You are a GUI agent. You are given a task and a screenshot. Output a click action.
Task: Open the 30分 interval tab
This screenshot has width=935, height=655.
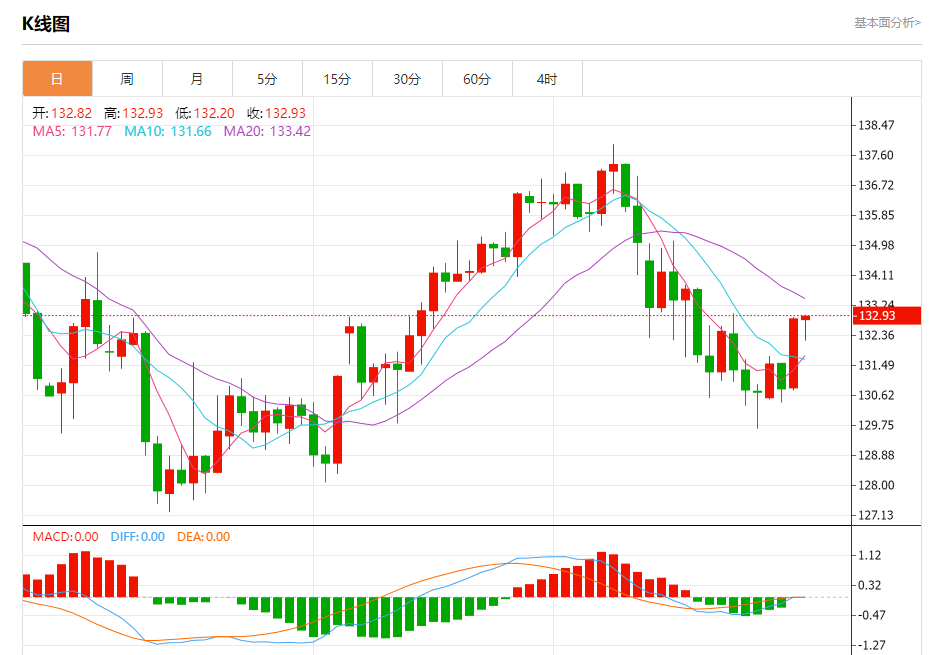(x=407, y=79)
